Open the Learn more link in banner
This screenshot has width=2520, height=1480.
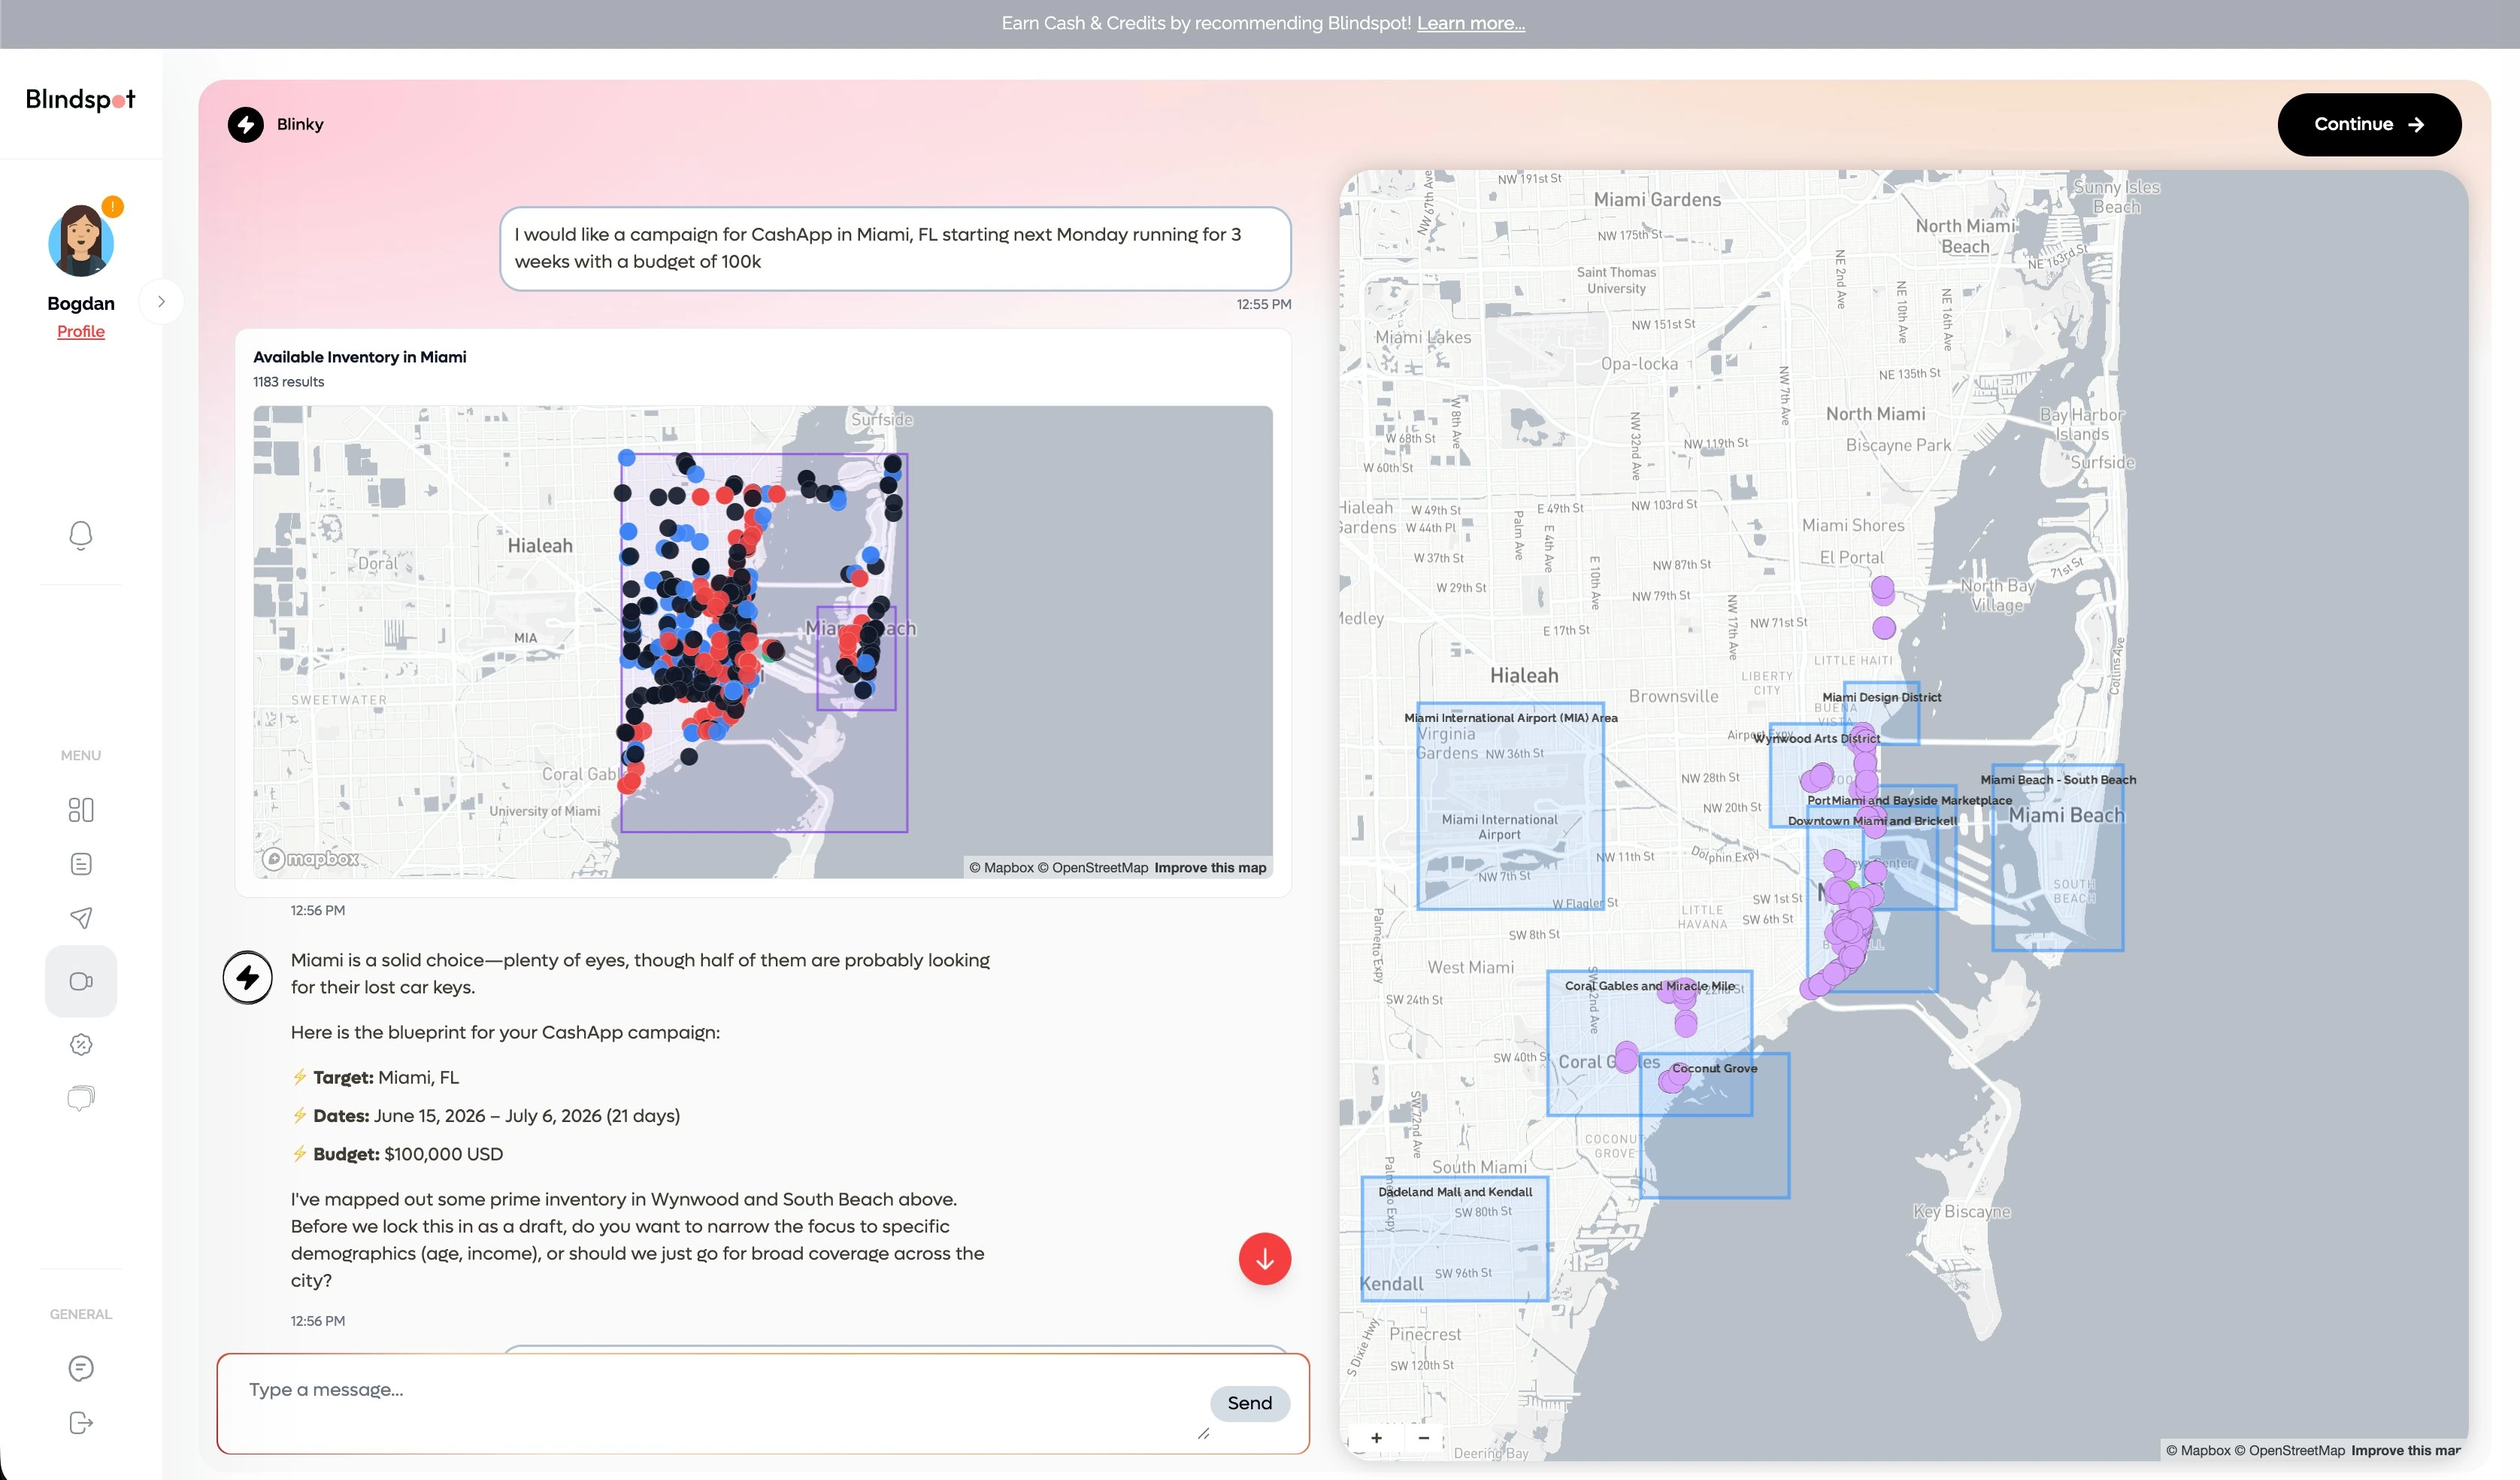tap(1470, 23)
